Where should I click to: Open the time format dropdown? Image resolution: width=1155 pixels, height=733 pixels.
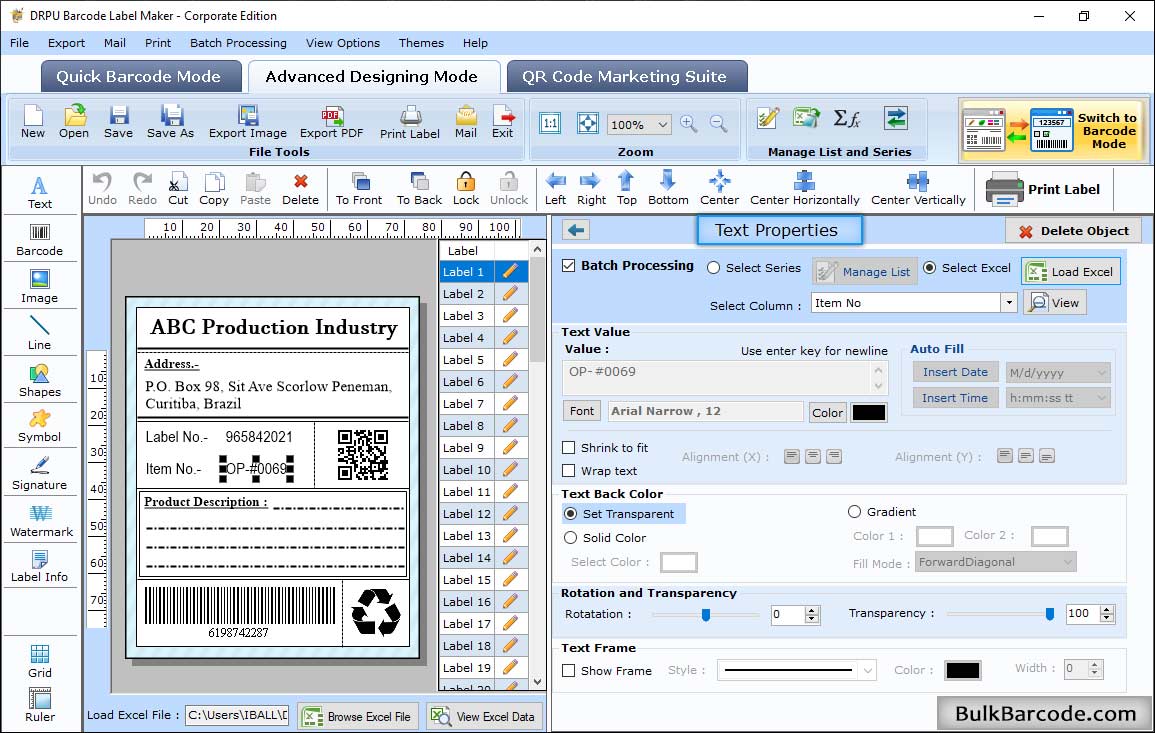[x=1101, y=398]
